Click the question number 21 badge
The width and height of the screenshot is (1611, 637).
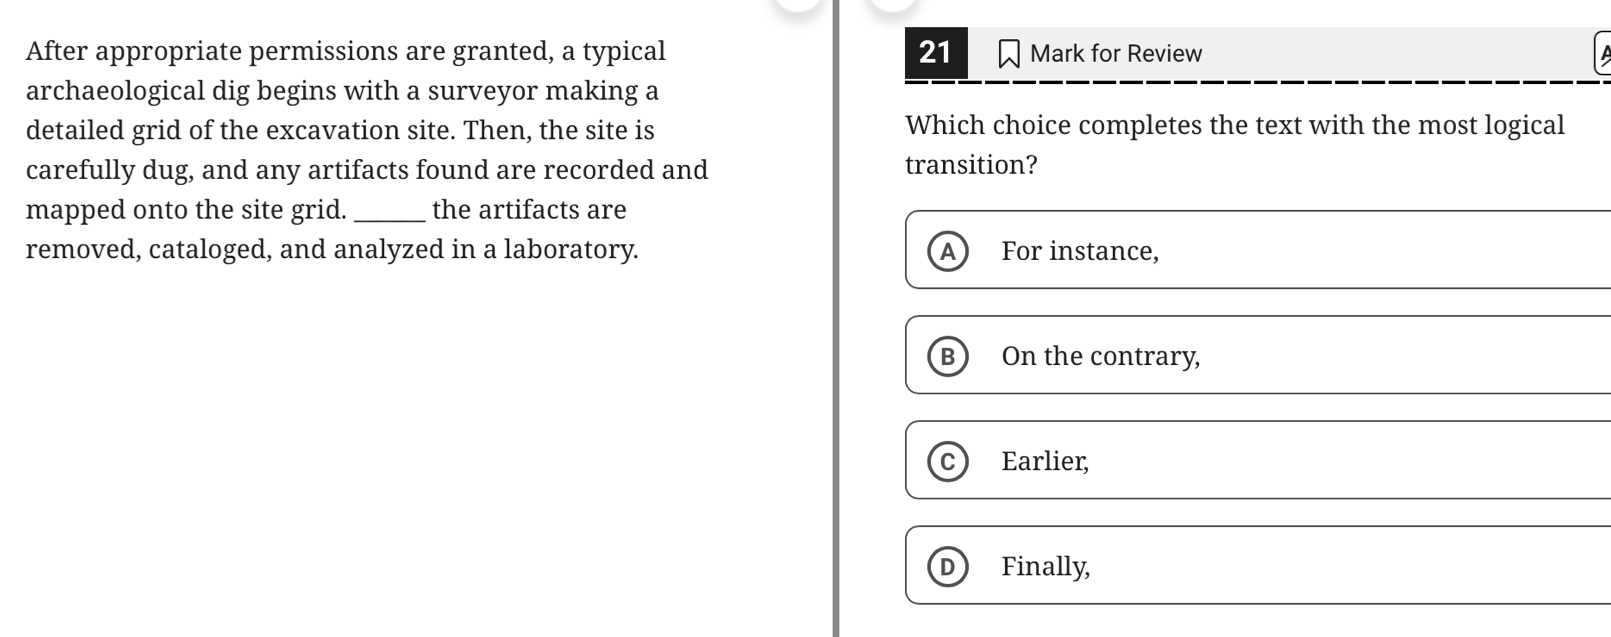click(x=934, y=52)
